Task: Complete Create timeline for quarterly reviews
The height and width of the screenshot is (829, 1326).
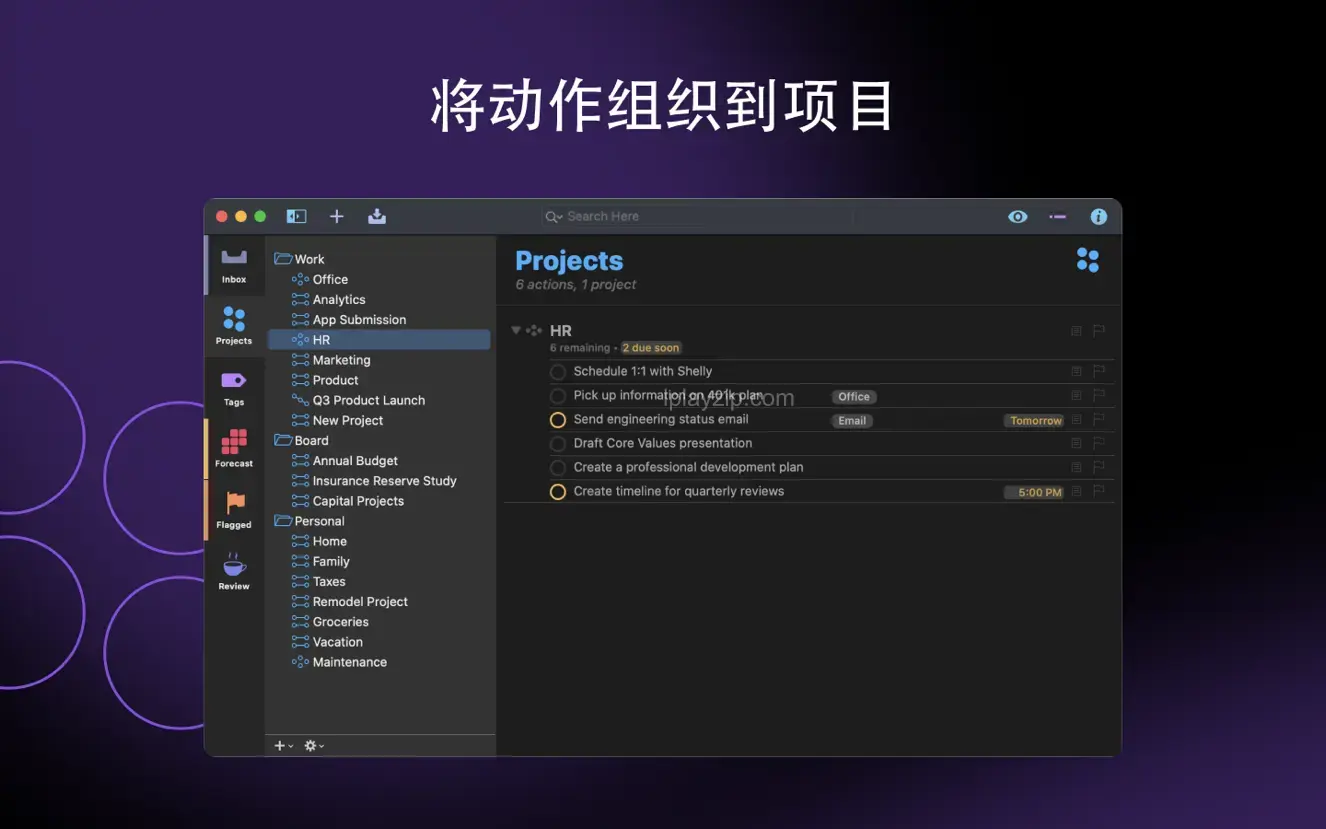Action: coord(558,492)
